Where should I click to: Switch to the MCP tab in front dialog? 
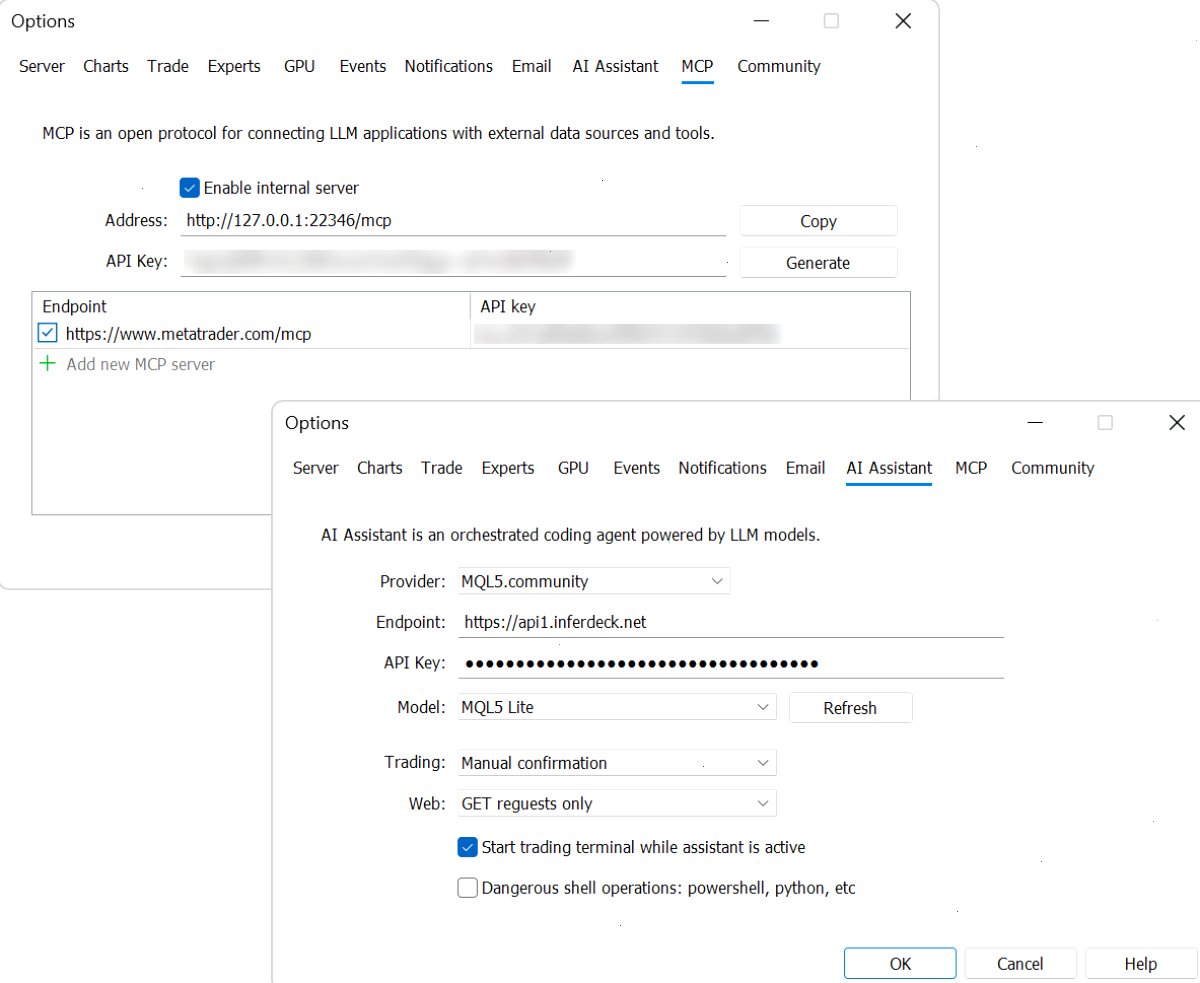point(971,468)
